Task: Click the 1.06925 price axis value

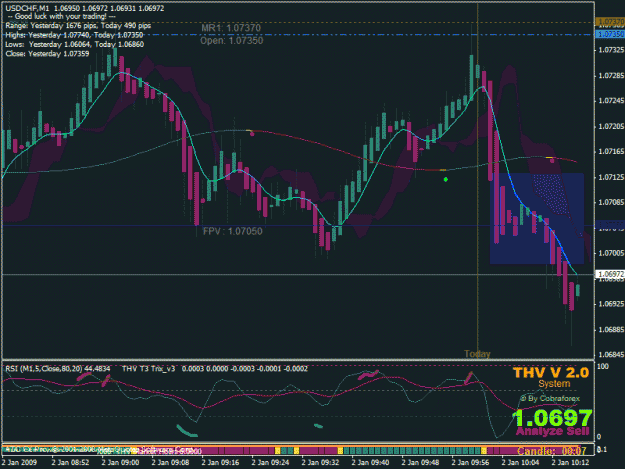Action: [611, 304]
